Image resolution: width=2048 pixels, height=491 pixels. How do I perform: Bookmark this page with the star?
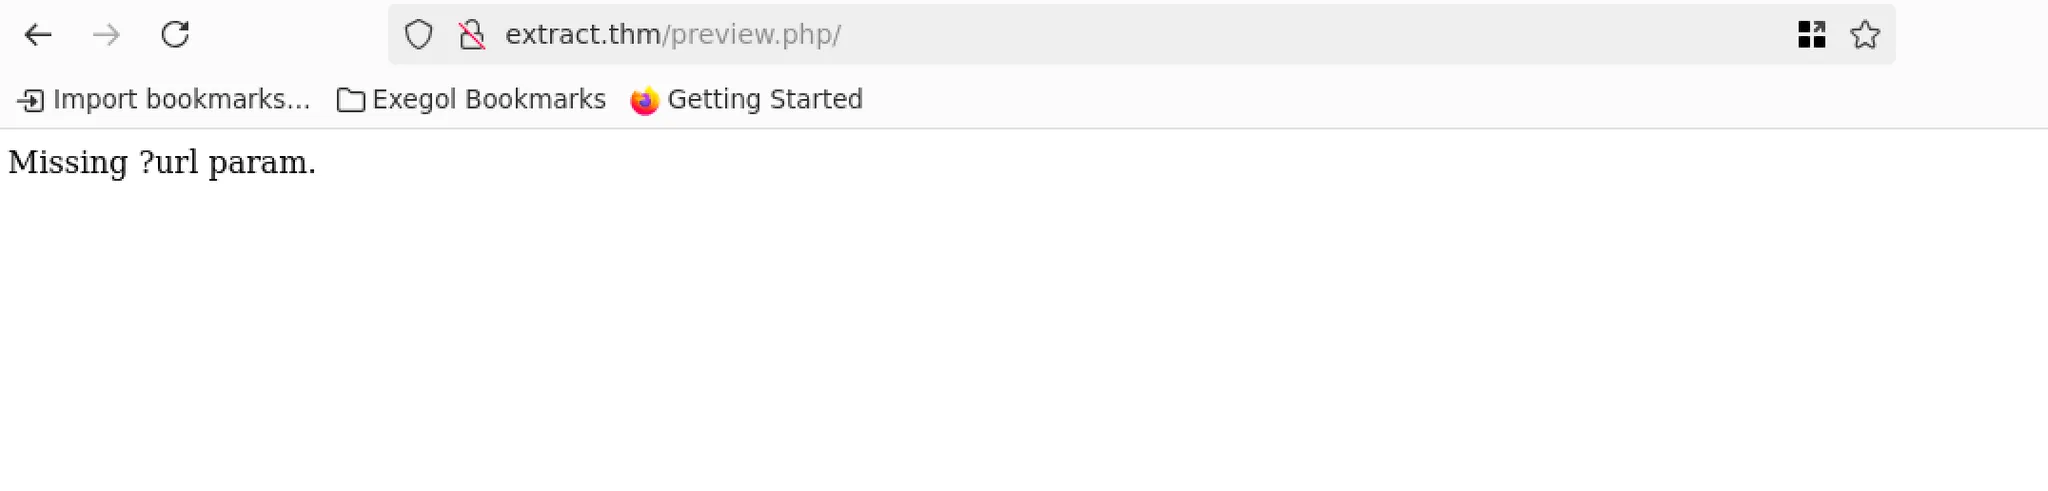pyautogui.click(x=1865, y=35)
